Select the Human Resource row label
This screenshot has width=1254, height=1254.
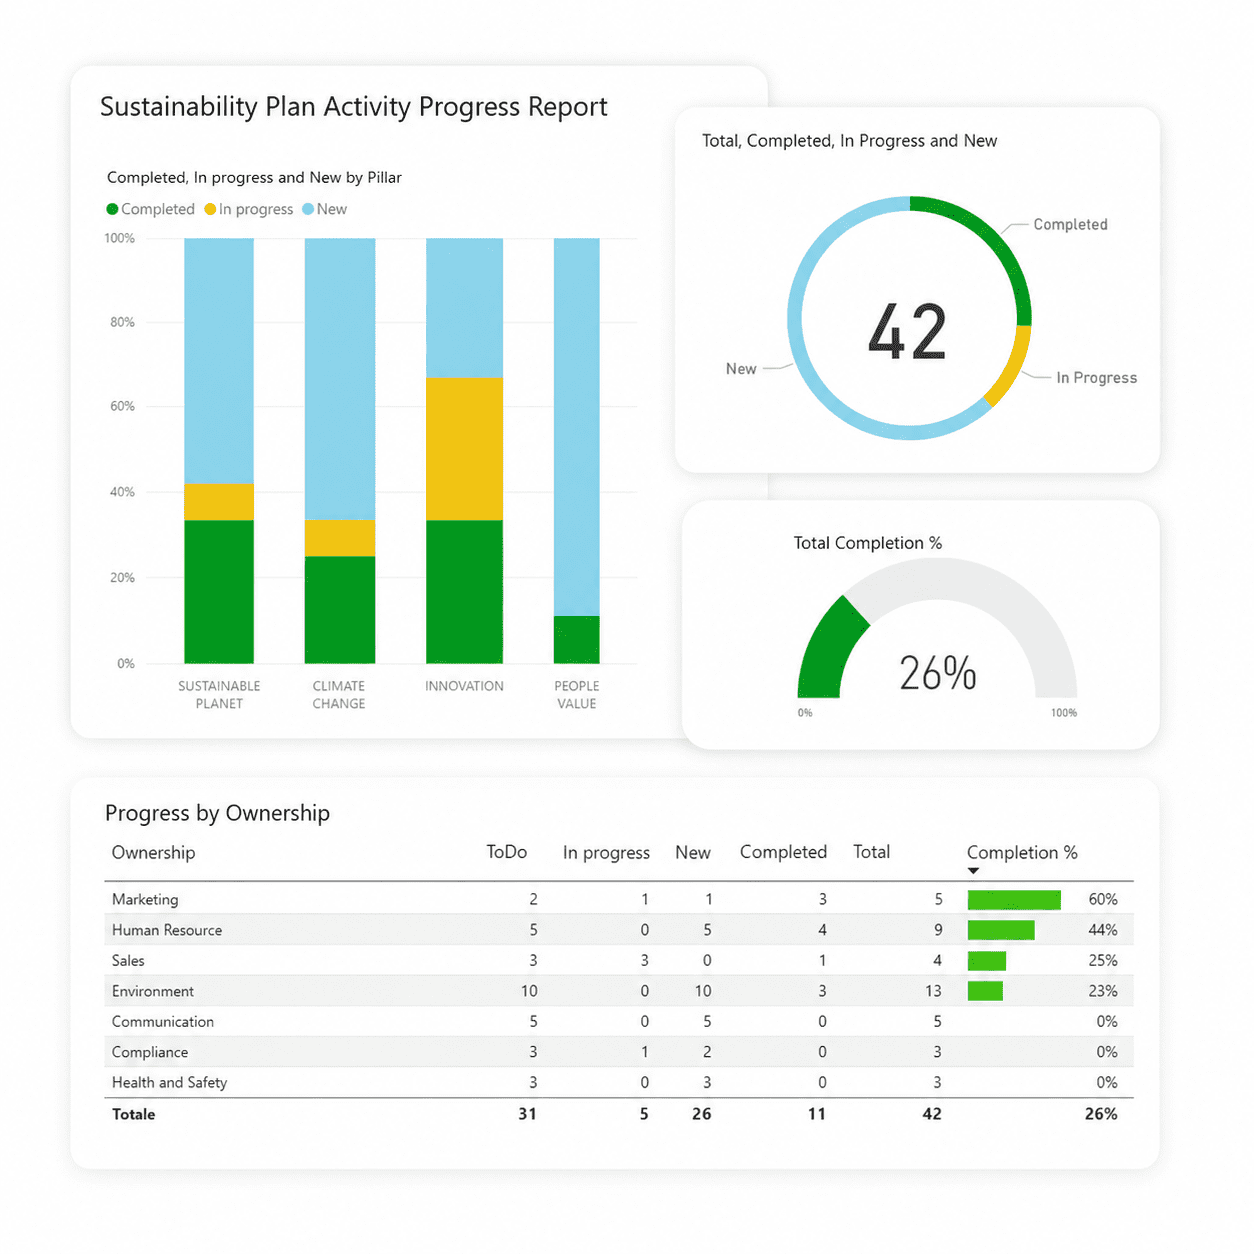tap(167, 930)
